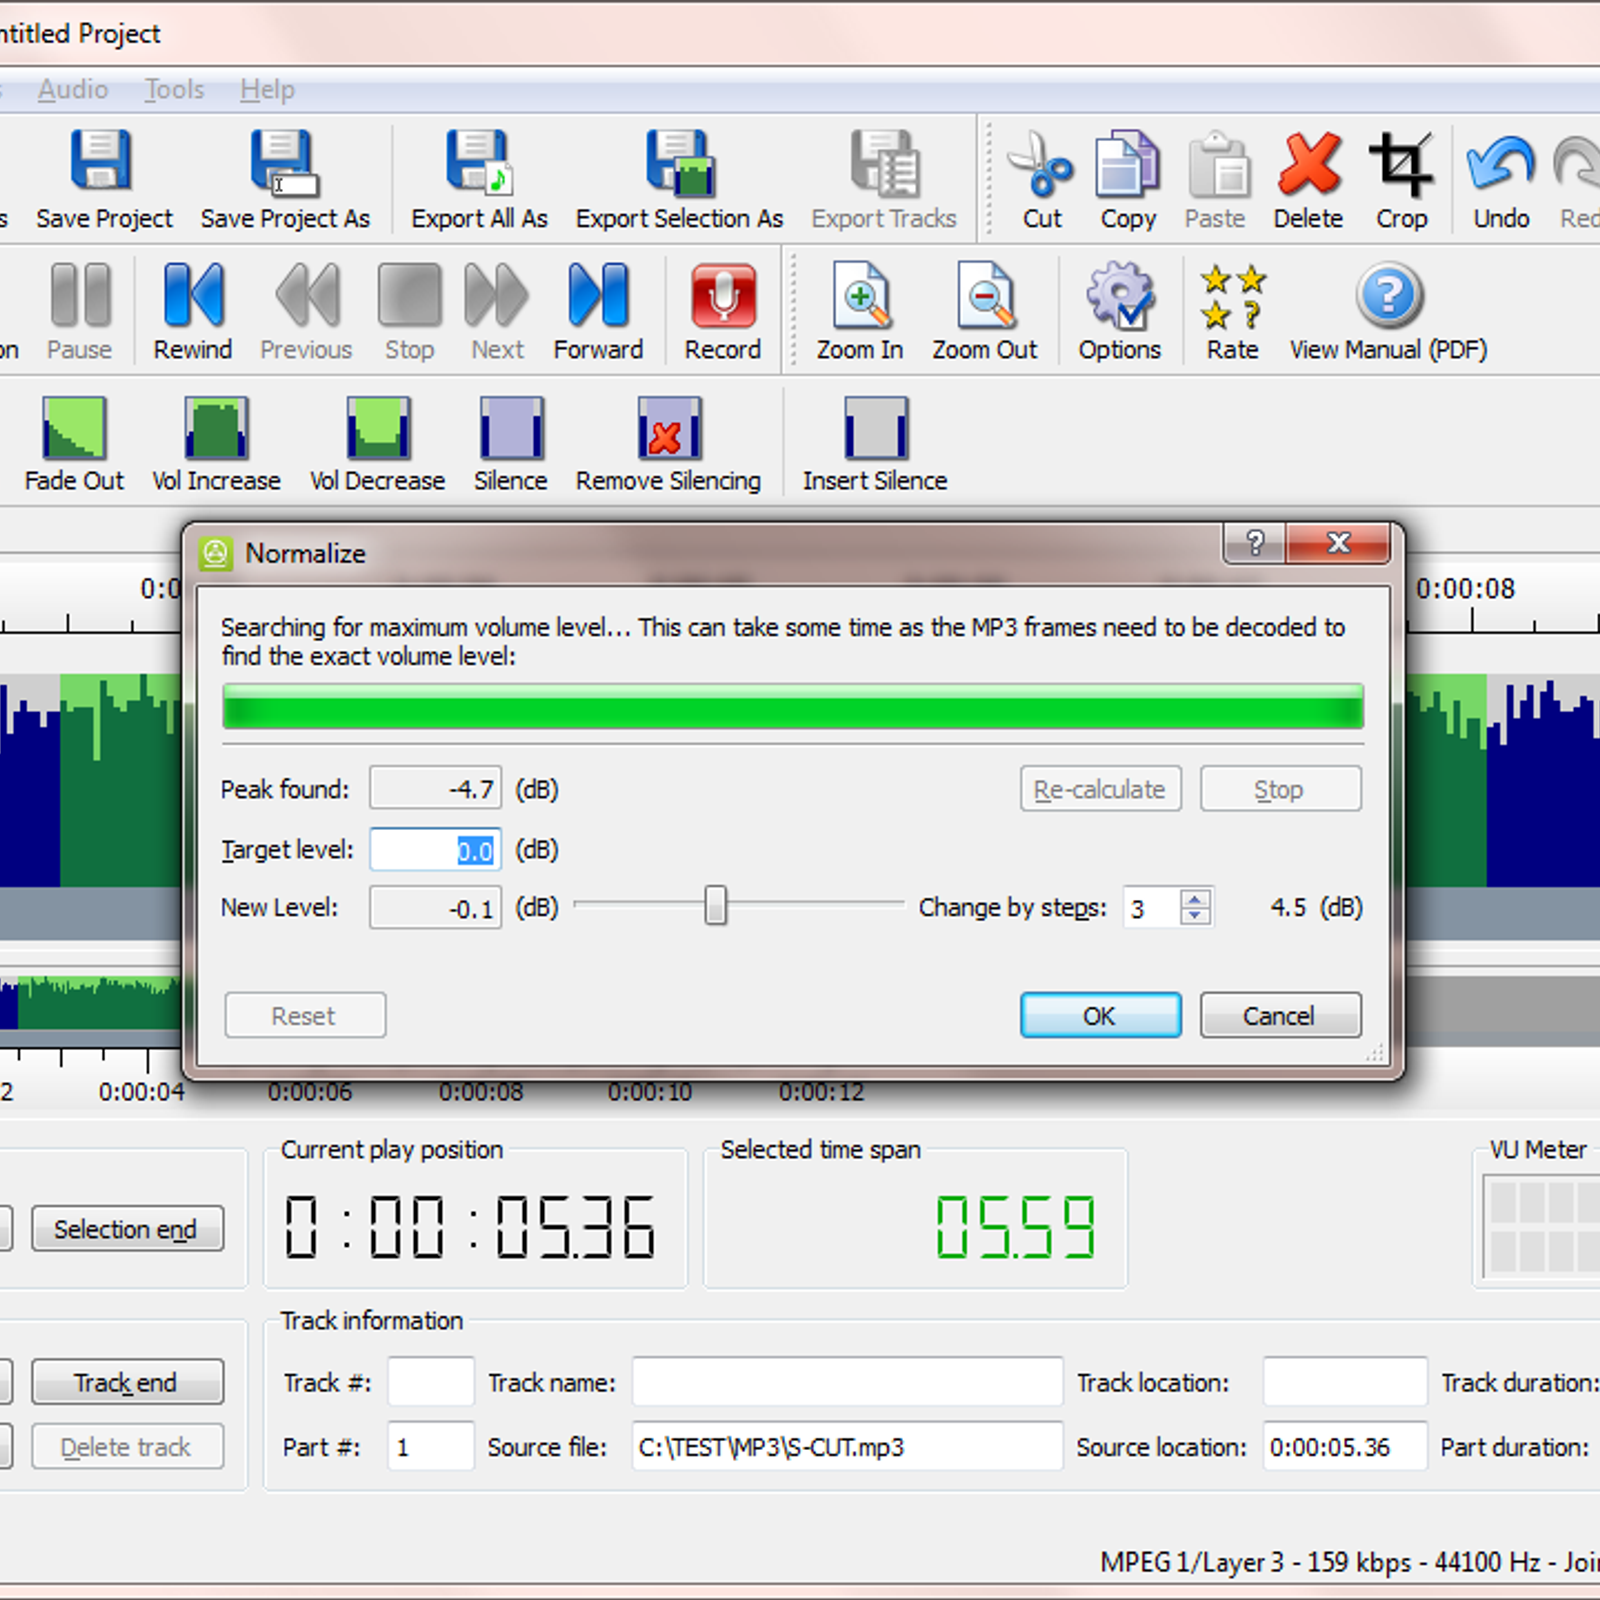Start recording with Record button
Screen dimensions: 1600x1600
point(723,294)
